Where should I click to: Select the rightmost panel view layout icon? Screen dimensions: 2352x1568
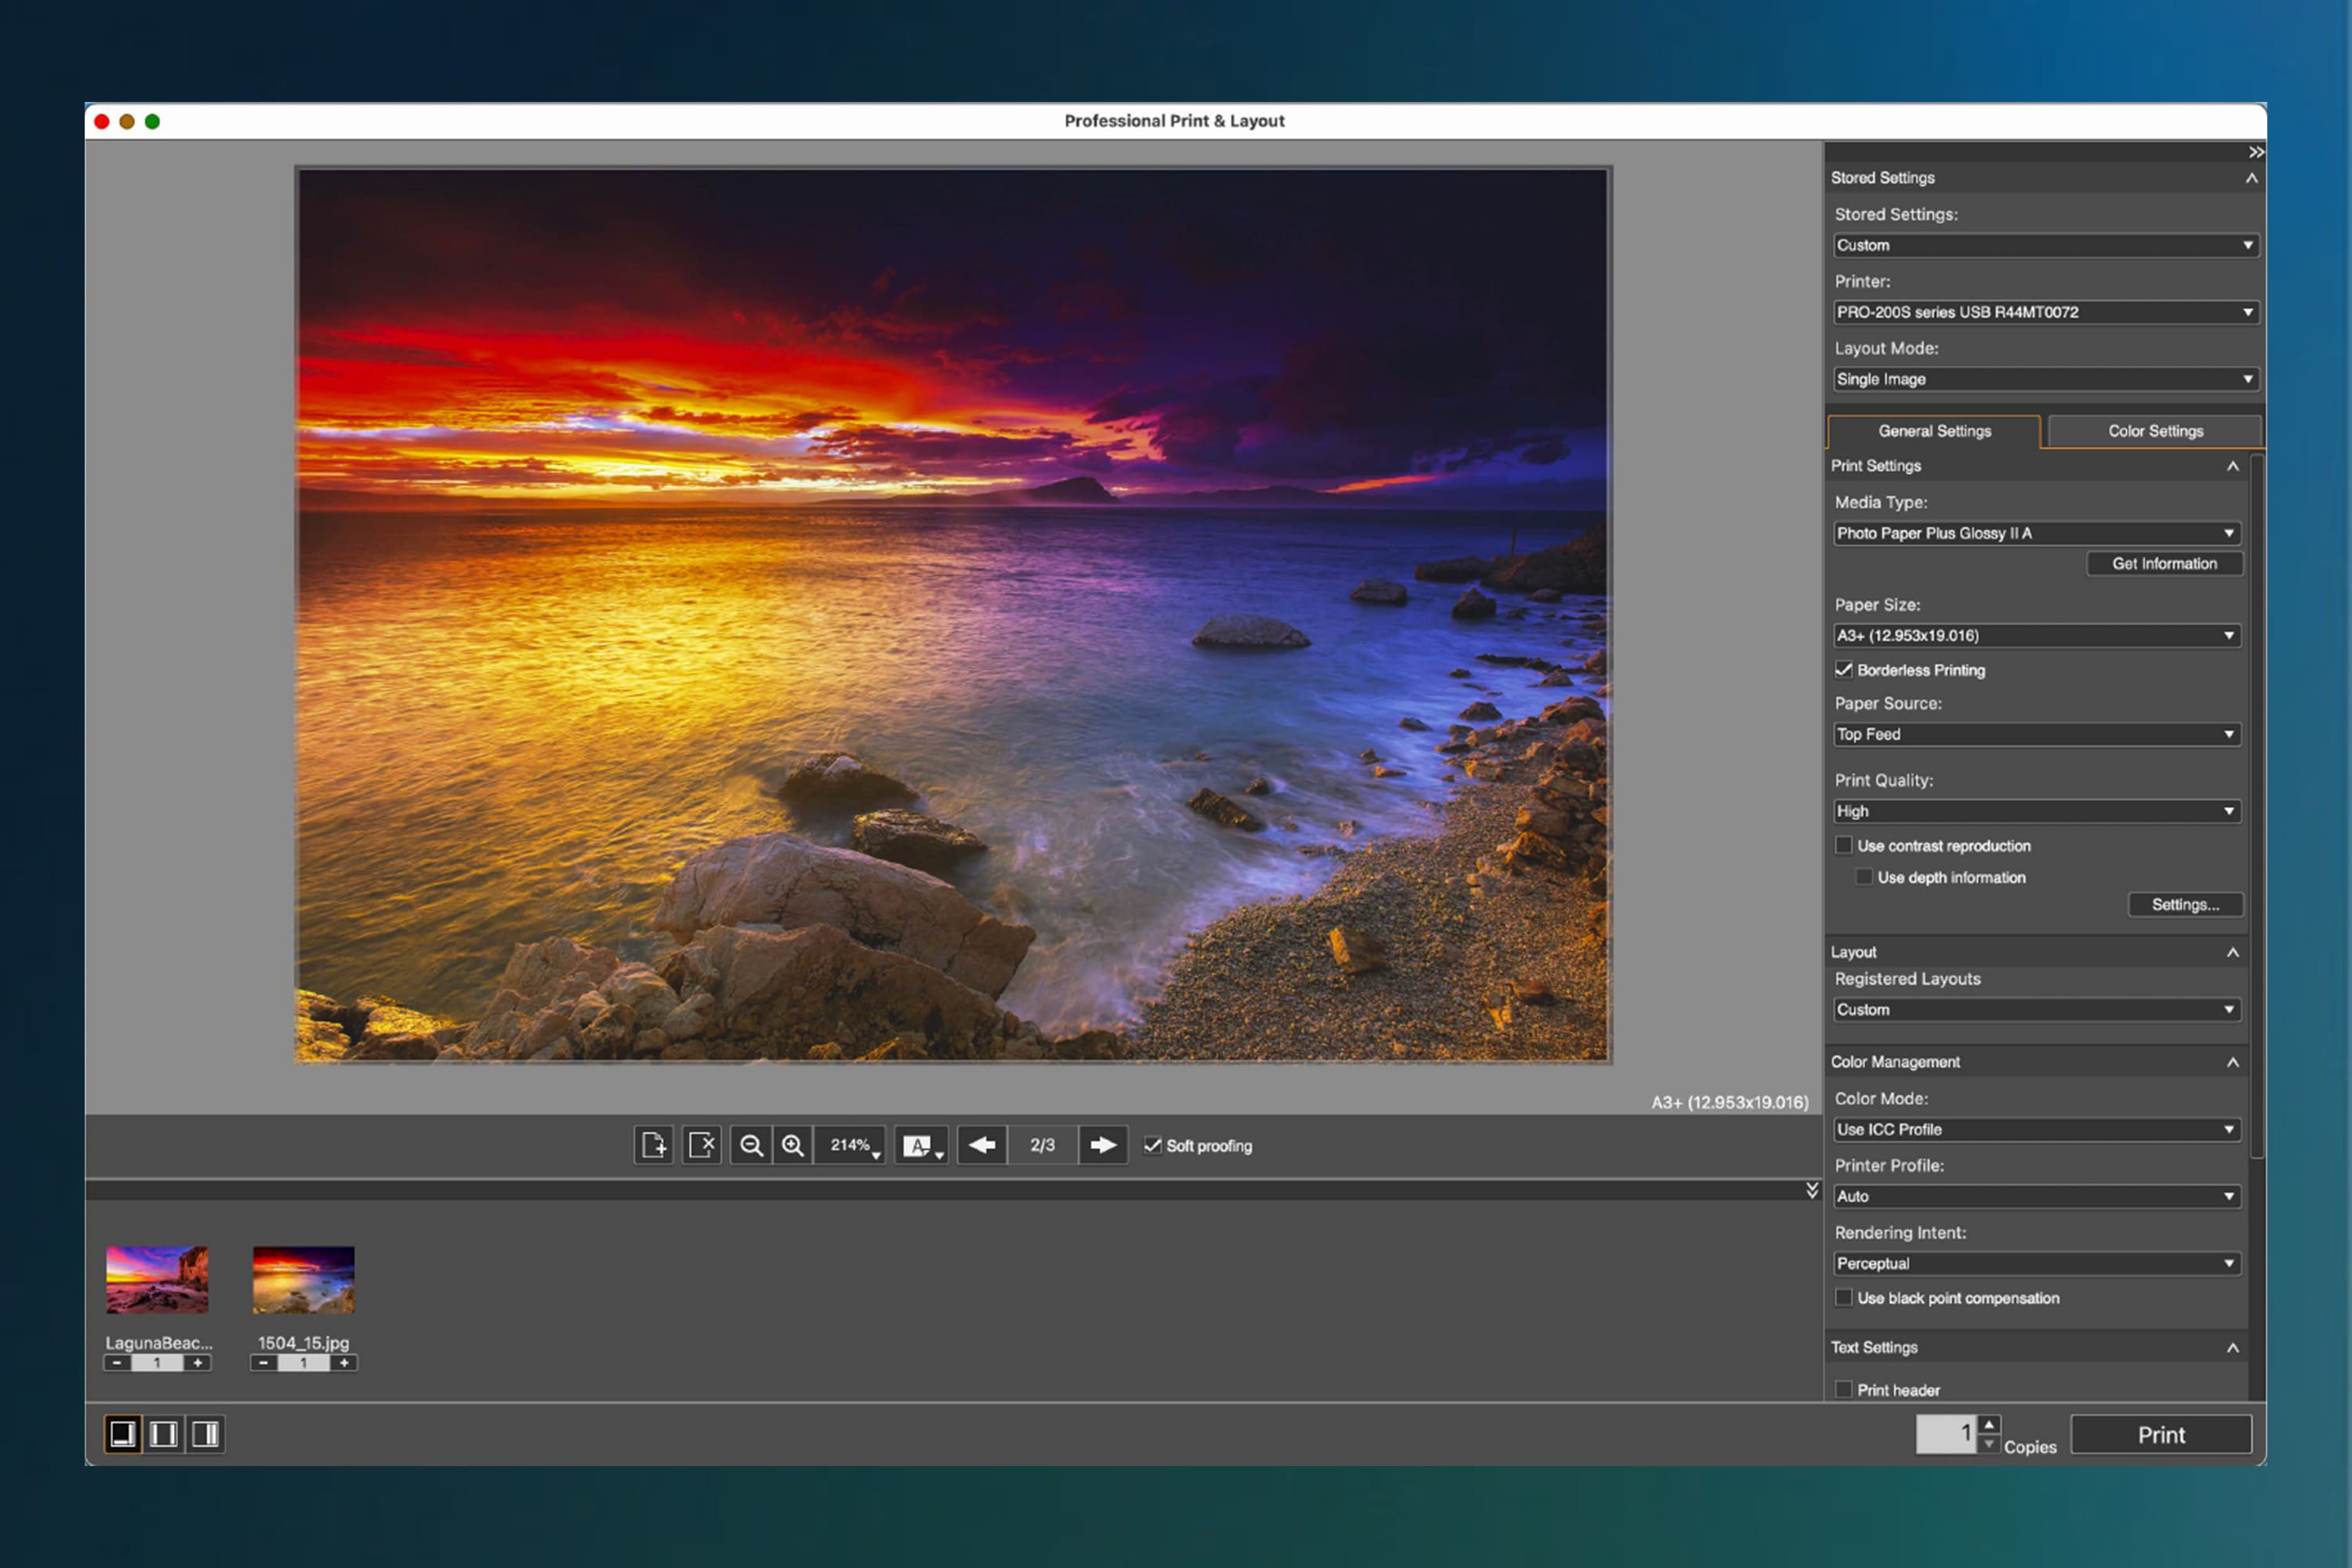[x=205, y=1434]
